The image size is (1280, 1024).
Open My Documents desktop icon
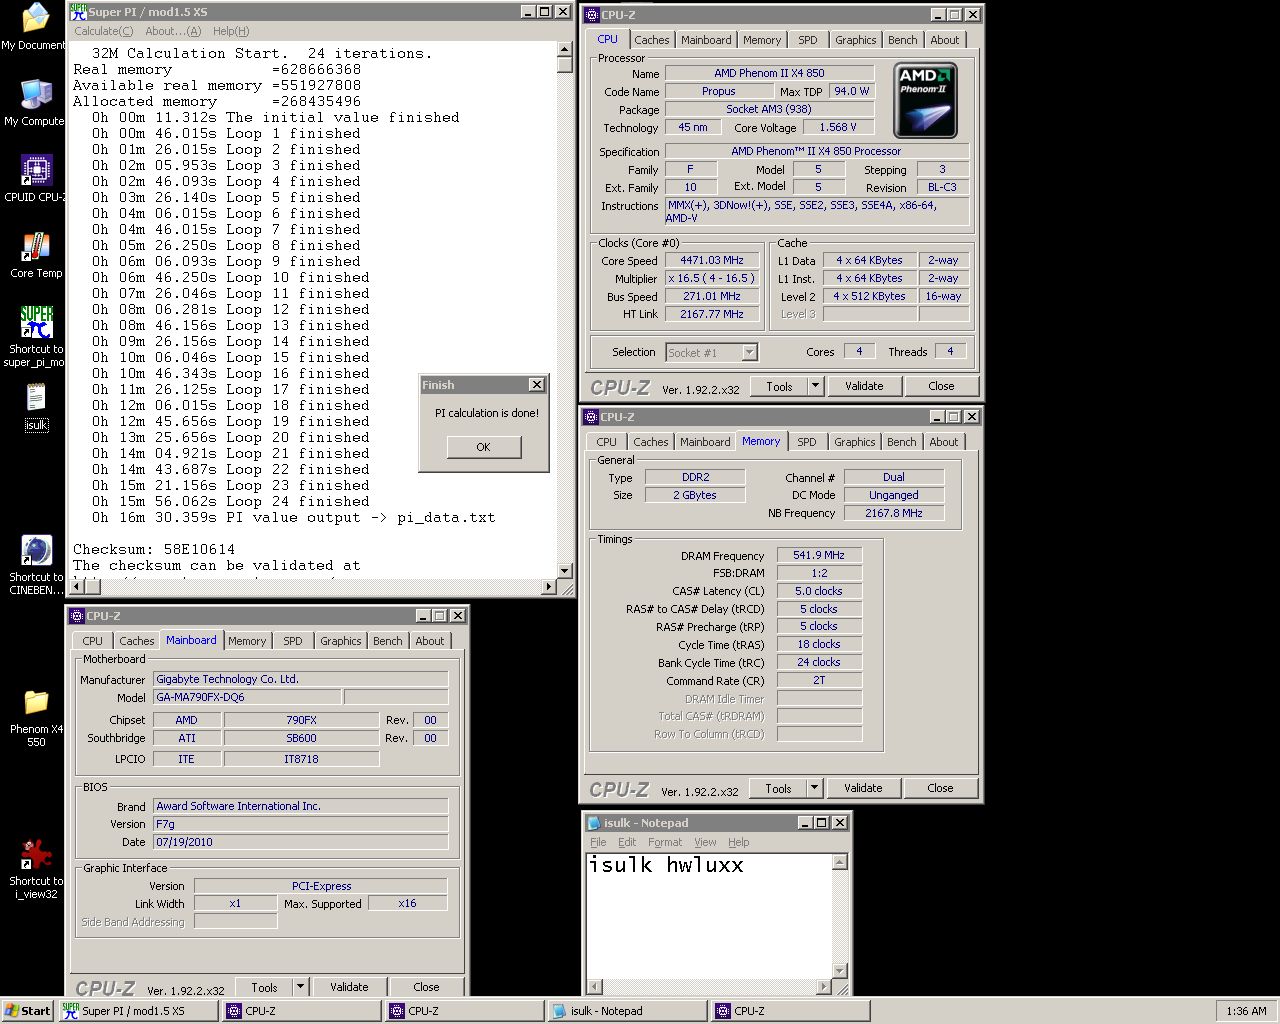point(35,27)
